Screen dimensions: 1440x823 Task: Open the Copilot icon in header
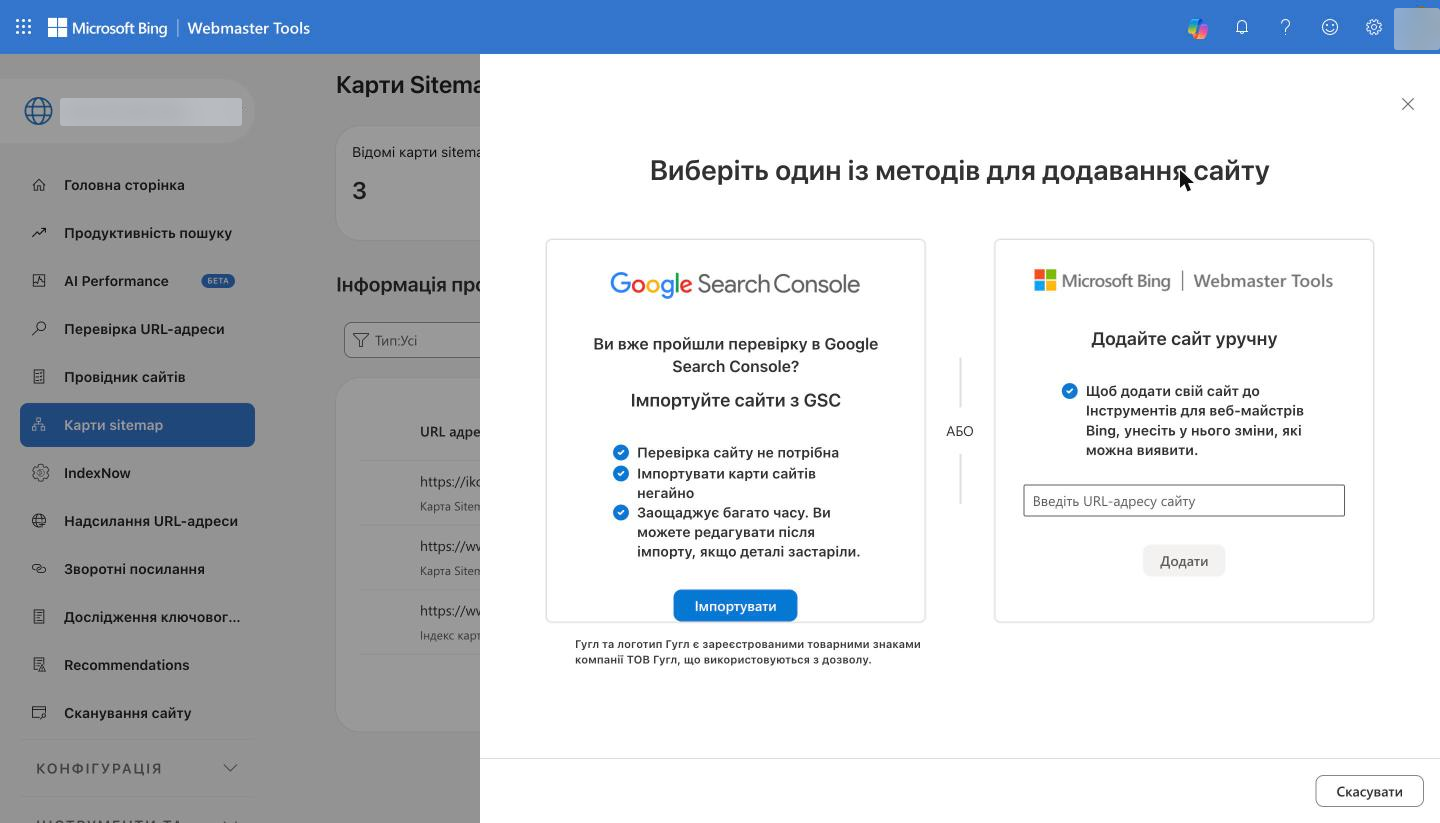(1198, 28)
